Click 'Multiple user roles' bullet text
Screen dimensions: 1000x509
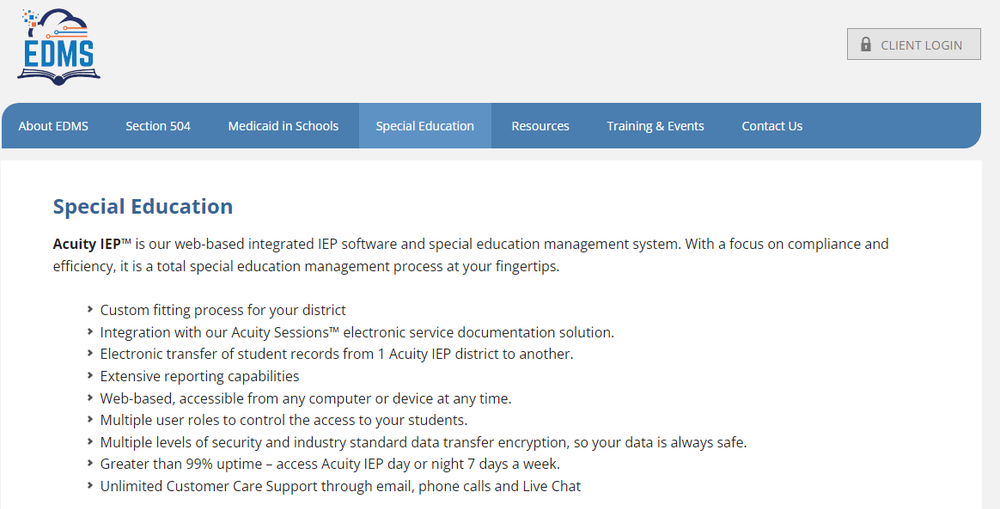284,420
